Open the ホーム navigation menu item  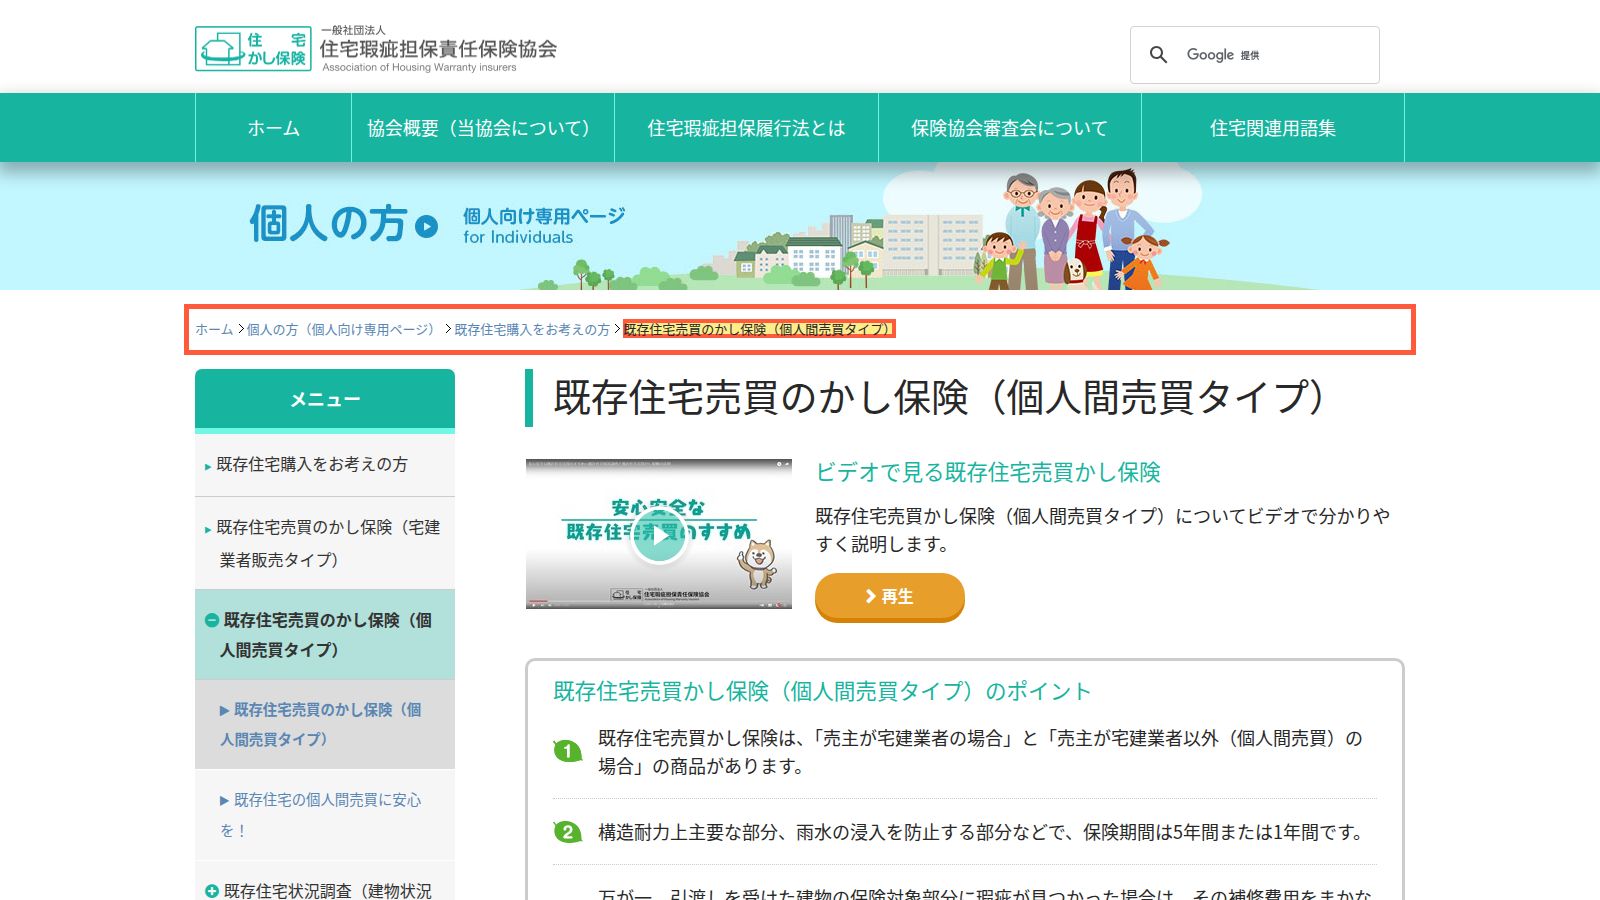coord(273,128)
